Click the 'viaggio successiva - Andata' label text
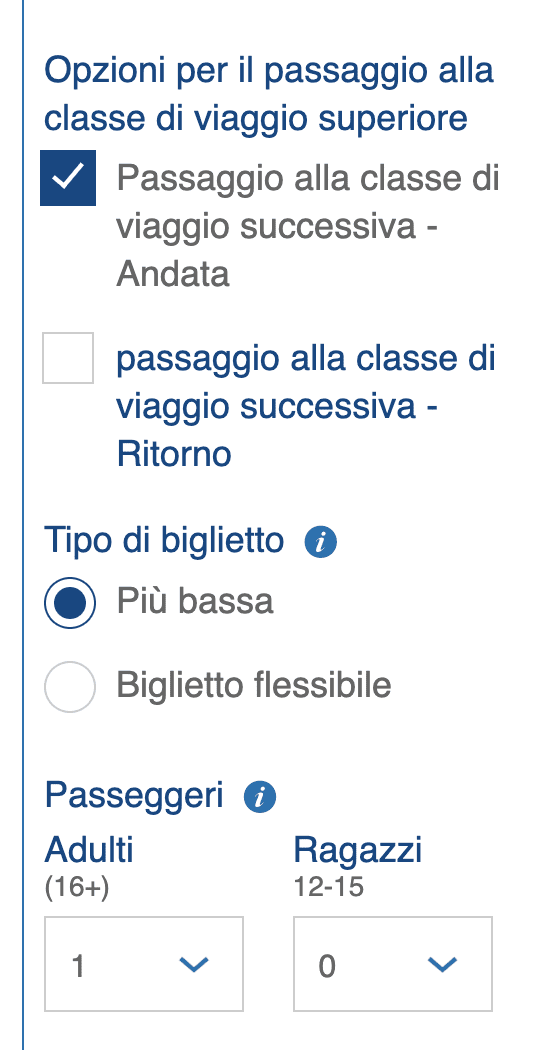Screen dimensions: 554x1050 308,226
